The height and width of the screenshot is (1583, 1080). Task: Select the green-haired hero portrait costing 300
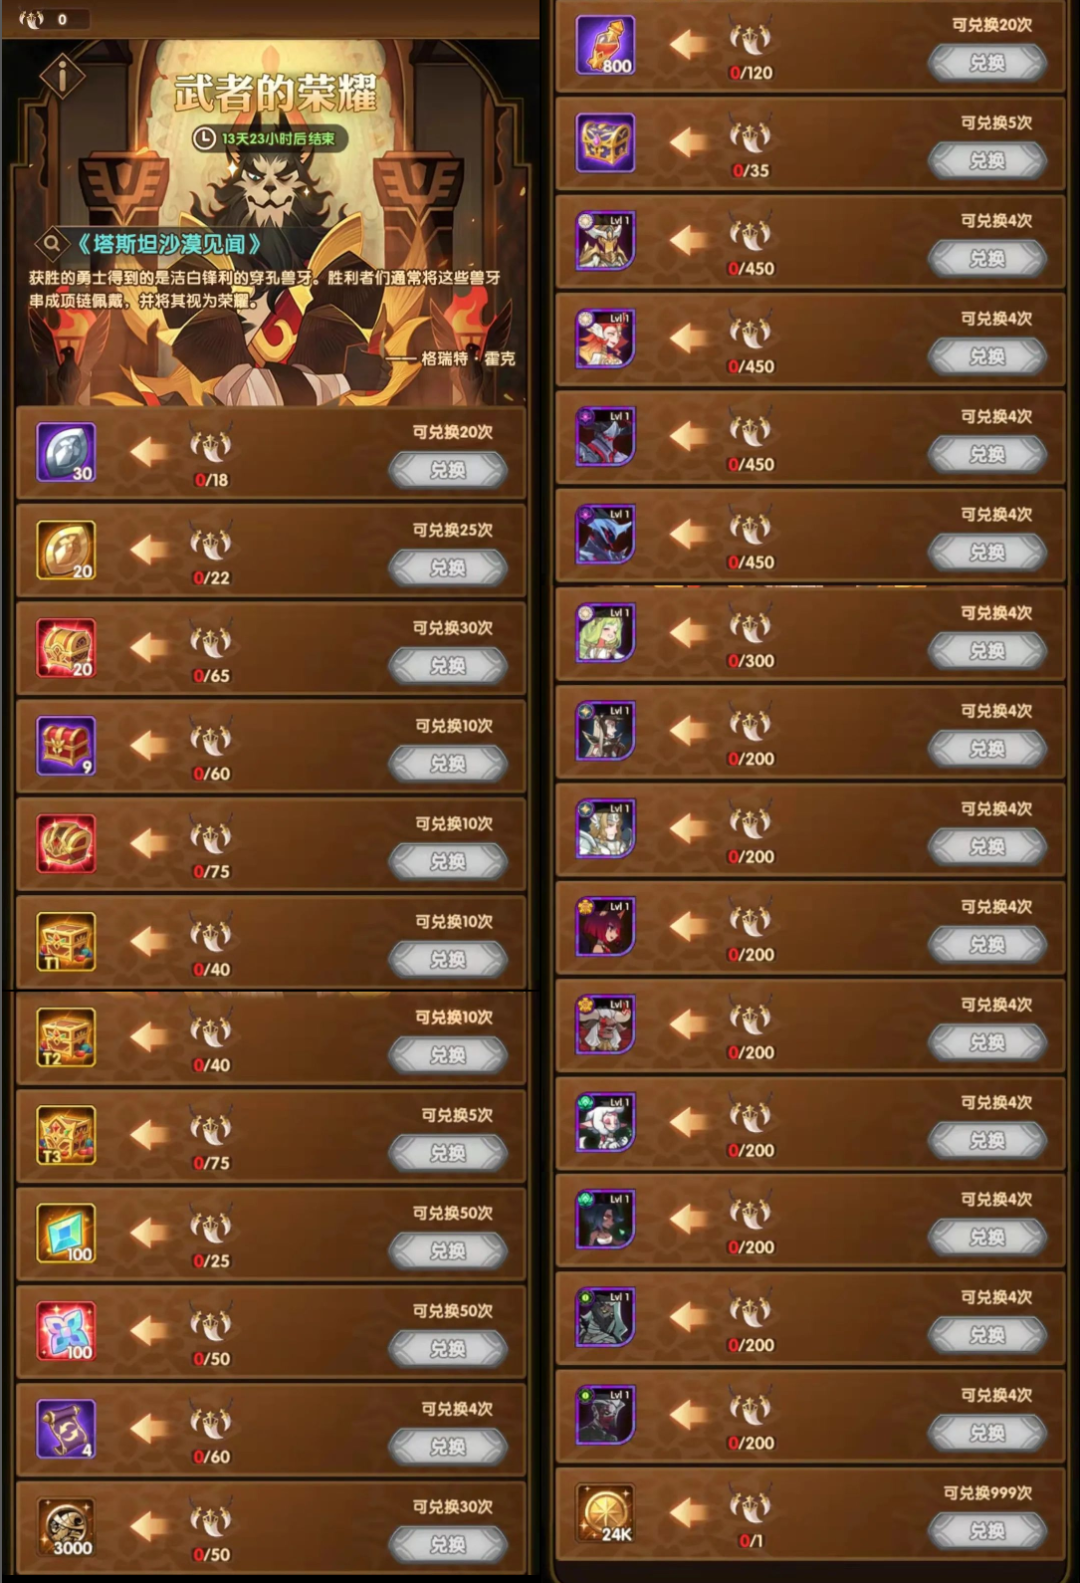coord(606,633)
